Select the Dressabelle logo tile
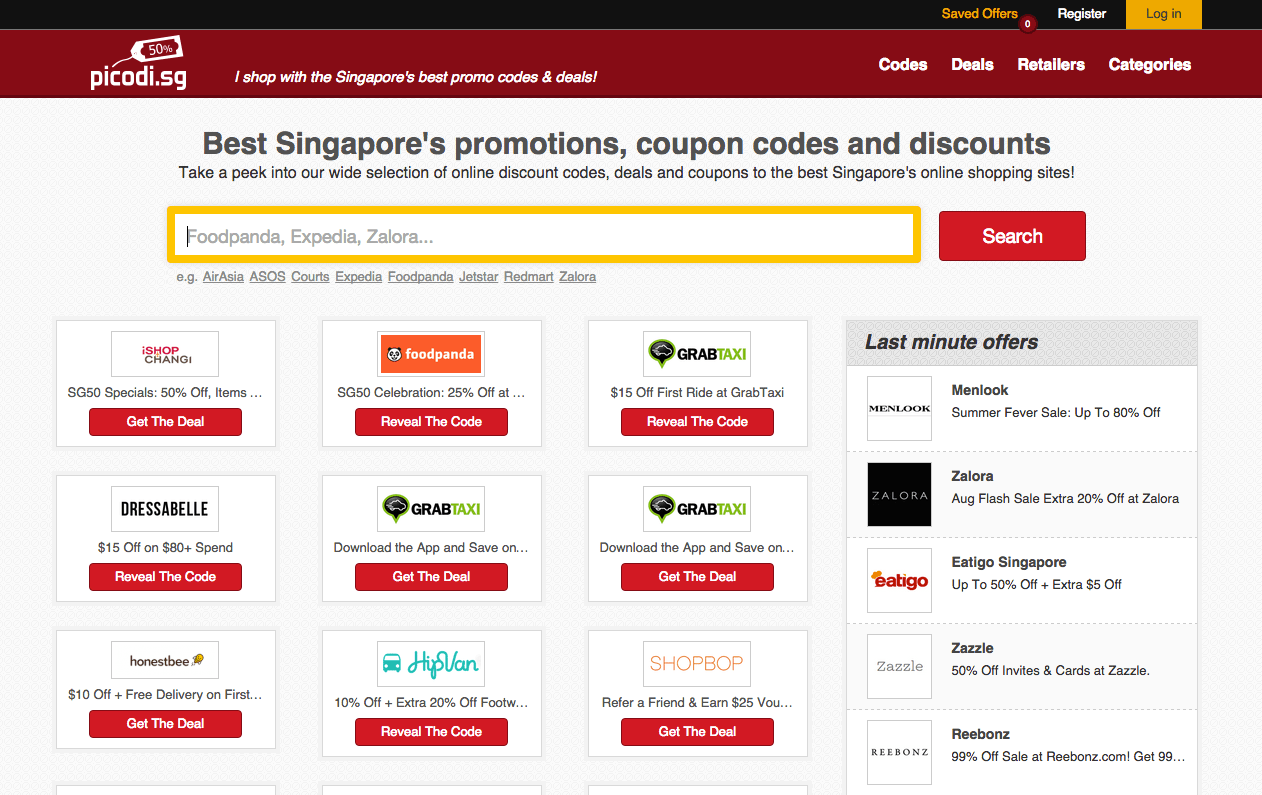The width and height of the screenshot is (1262, 795). click(165, 509)
